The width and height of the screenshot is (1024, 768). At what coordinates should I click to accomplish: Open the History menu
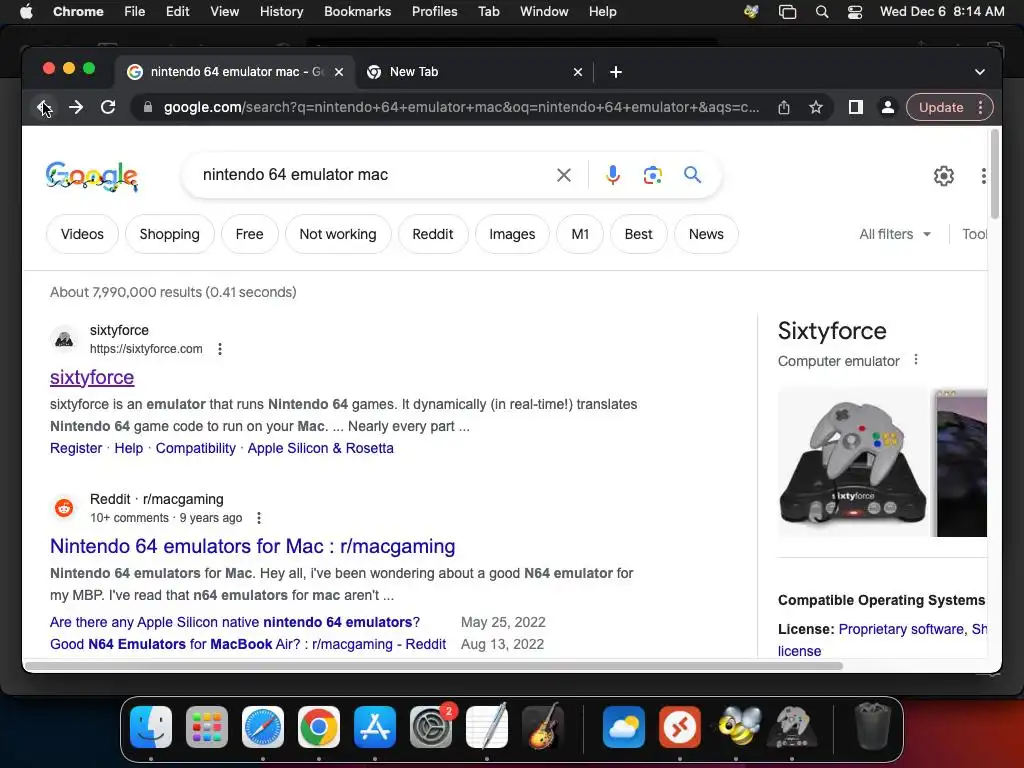tap(281, 12)
